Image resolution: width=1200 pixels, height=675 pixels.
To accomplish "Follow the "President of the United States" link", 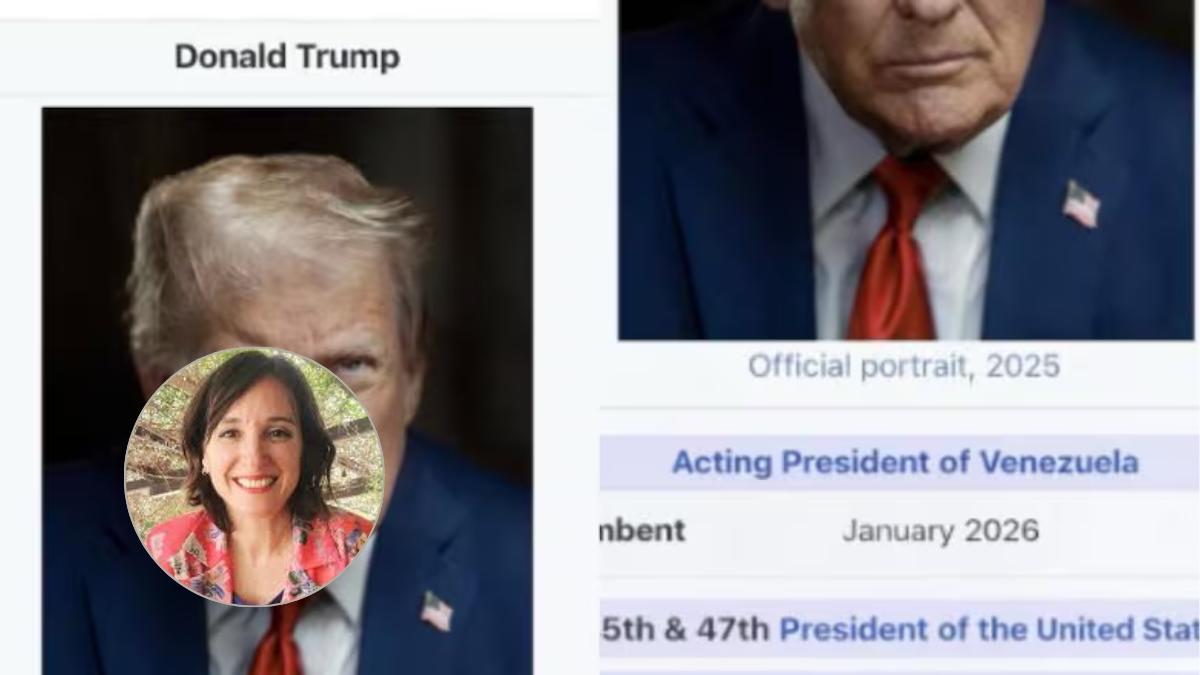I will (989, 629).
